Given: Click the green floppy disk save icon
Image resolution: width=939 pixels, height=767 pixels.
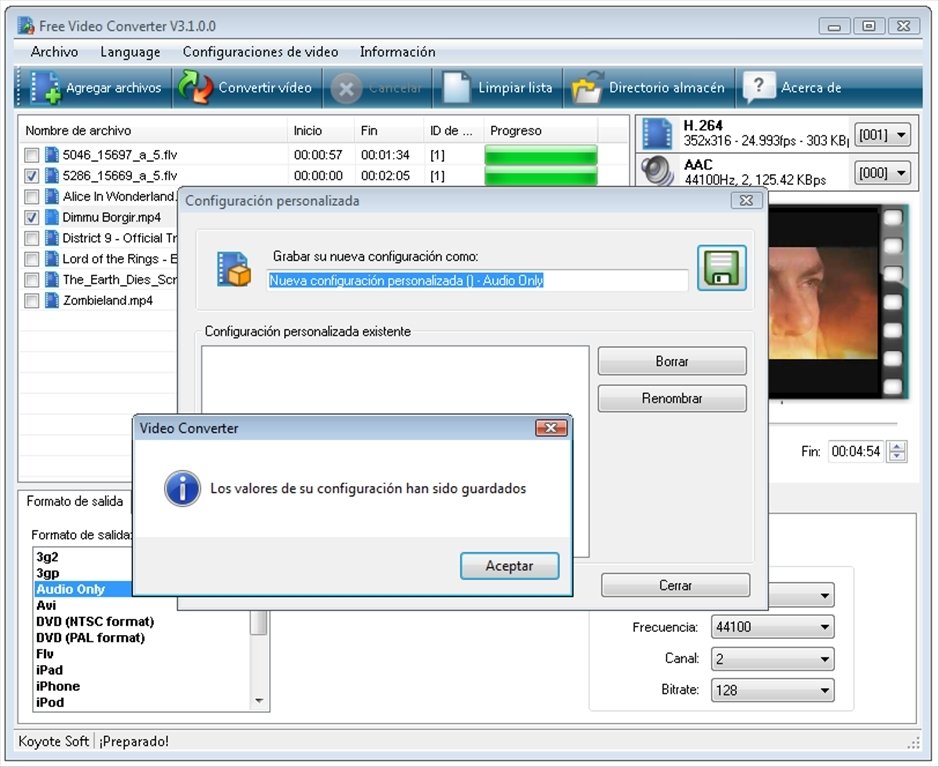Looking at the screenshot, I should pos(722,268).
